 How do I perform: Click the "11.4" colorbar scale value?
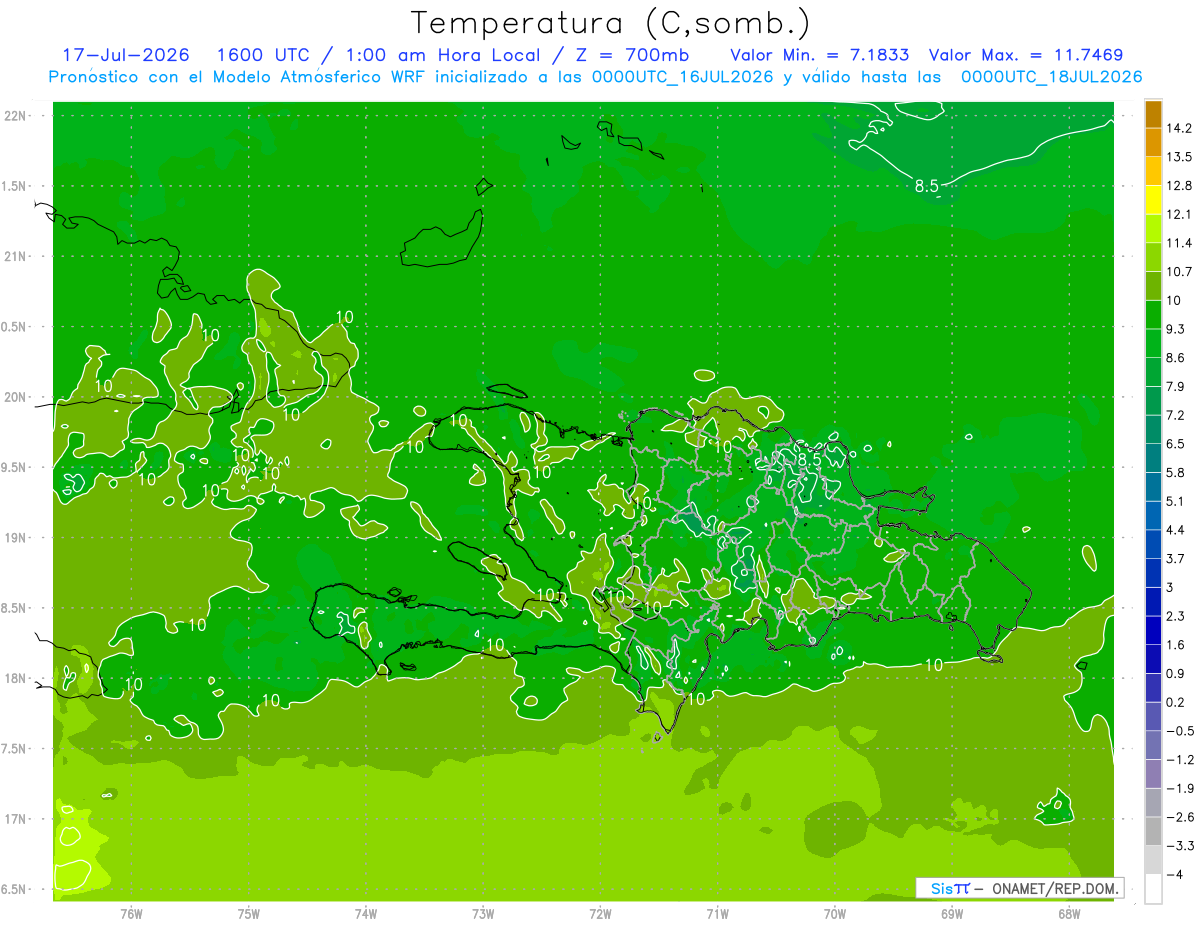1179,243
